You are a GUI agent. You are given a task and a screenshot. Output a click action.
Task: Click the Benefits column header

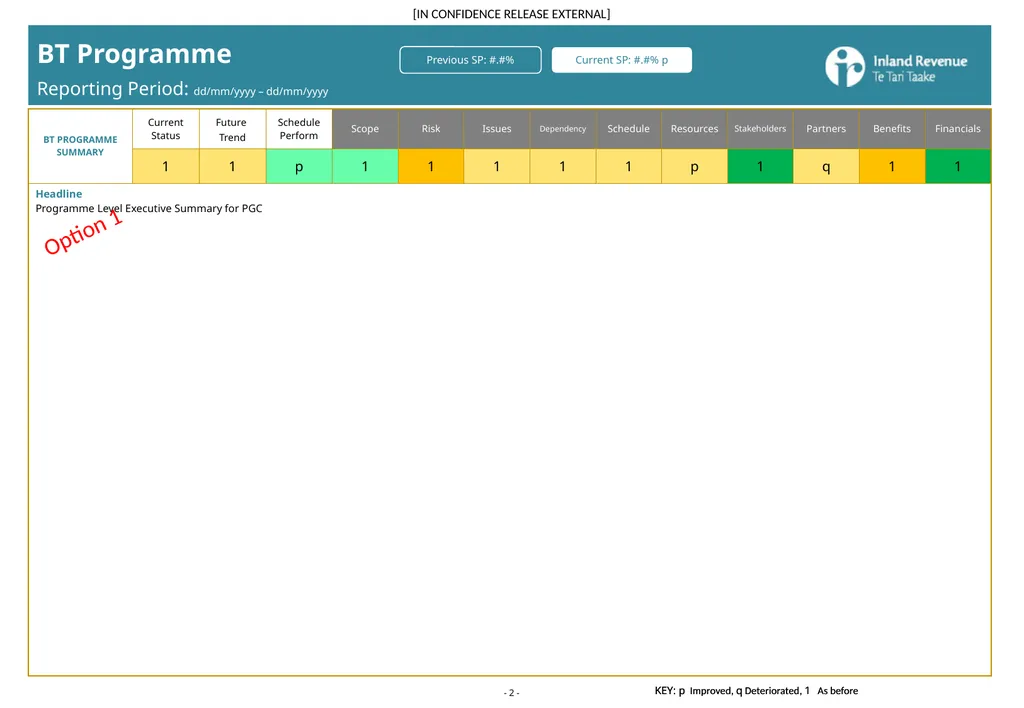[892, 129]
